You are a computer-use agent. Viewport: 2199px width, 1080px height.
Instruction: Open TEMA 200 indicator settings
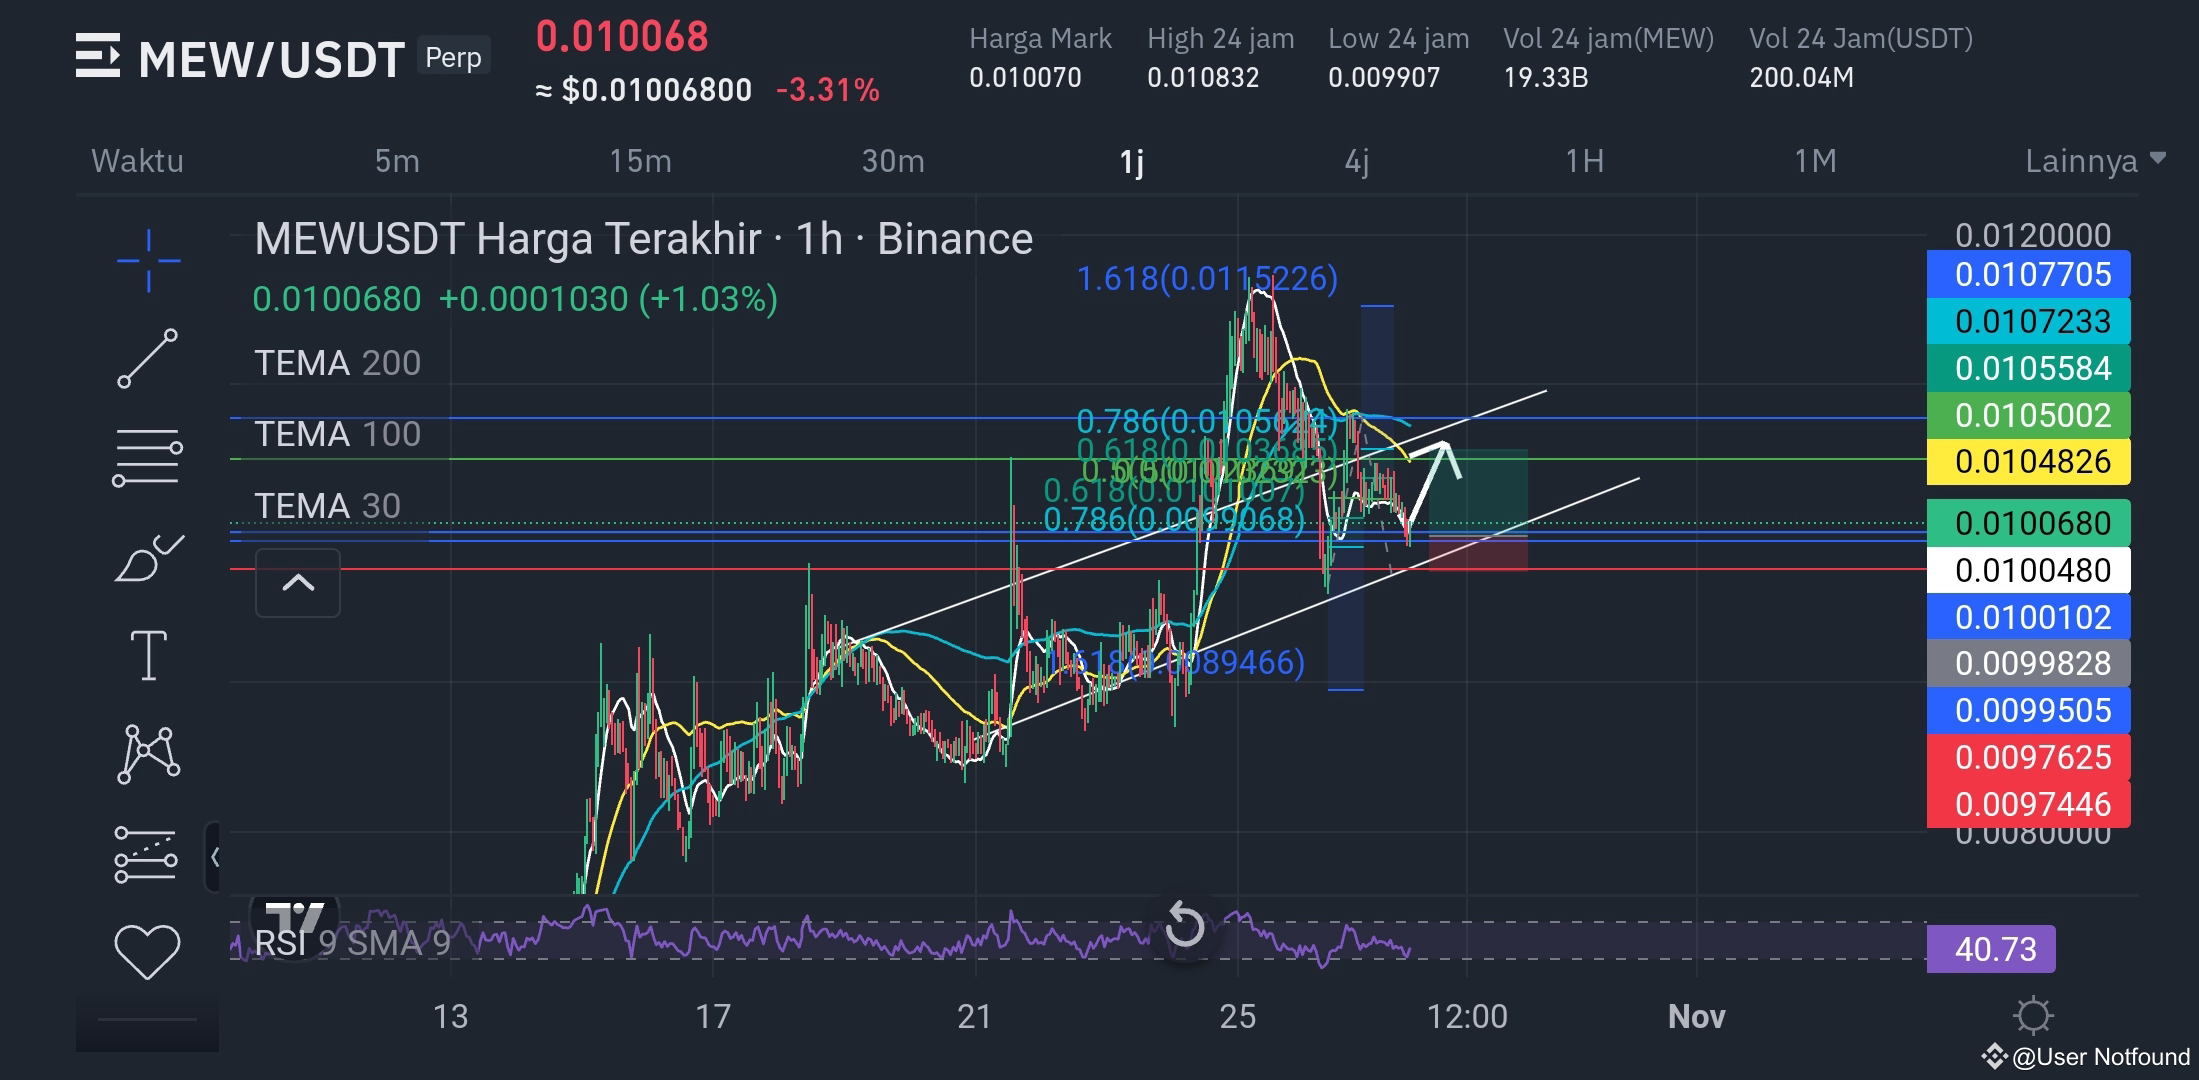(x=337, y=363)
